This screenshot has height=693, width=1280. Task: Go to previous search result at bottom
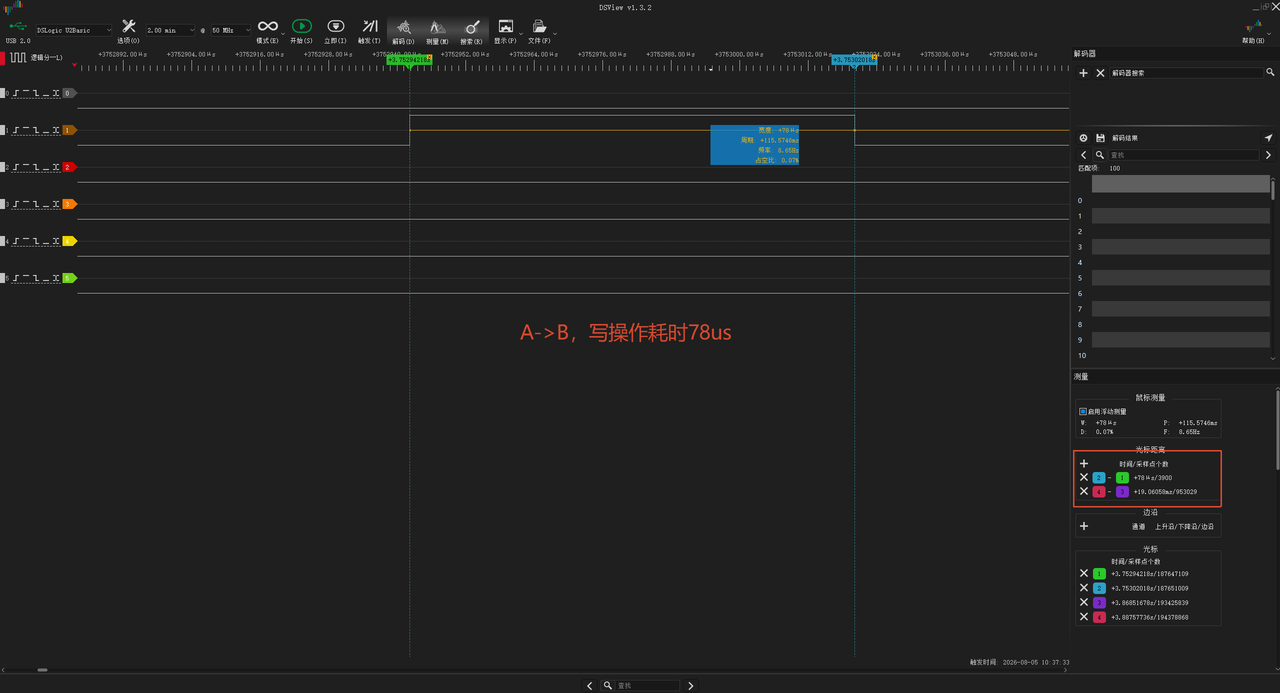pos(590,686)
